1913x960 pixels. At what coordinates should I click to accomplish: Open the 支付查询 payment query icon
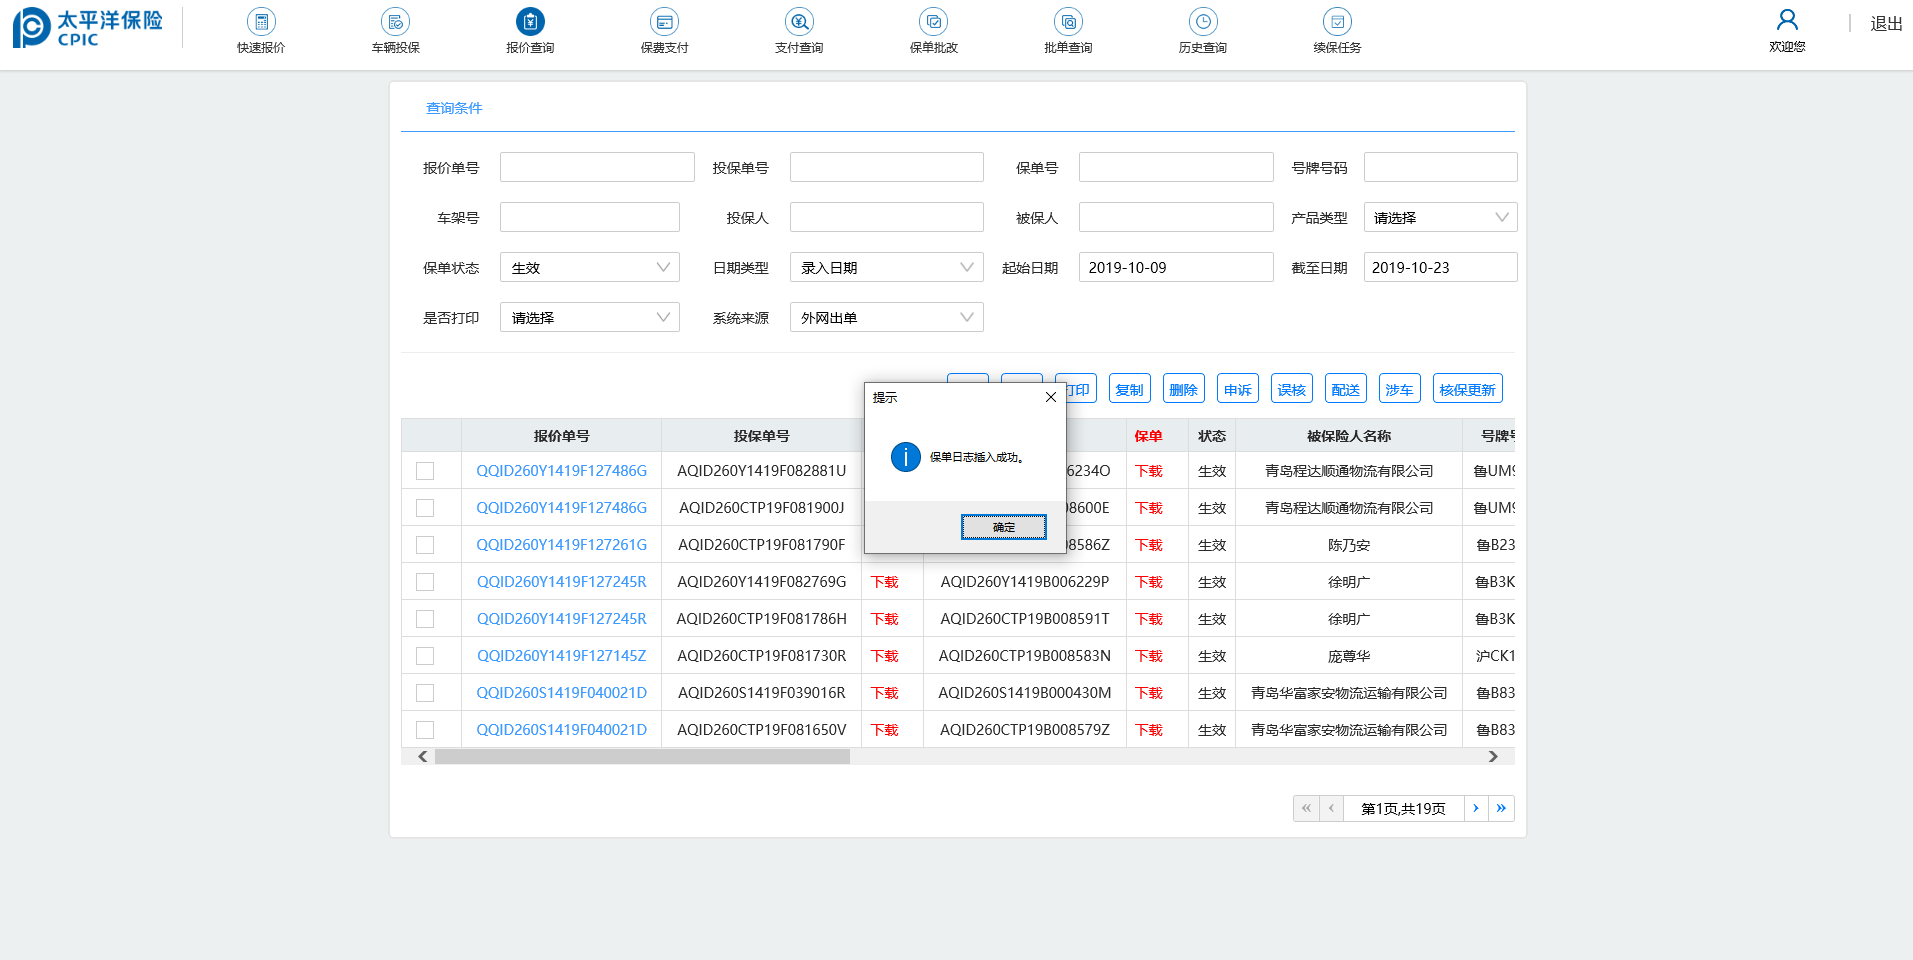[799, 22]
